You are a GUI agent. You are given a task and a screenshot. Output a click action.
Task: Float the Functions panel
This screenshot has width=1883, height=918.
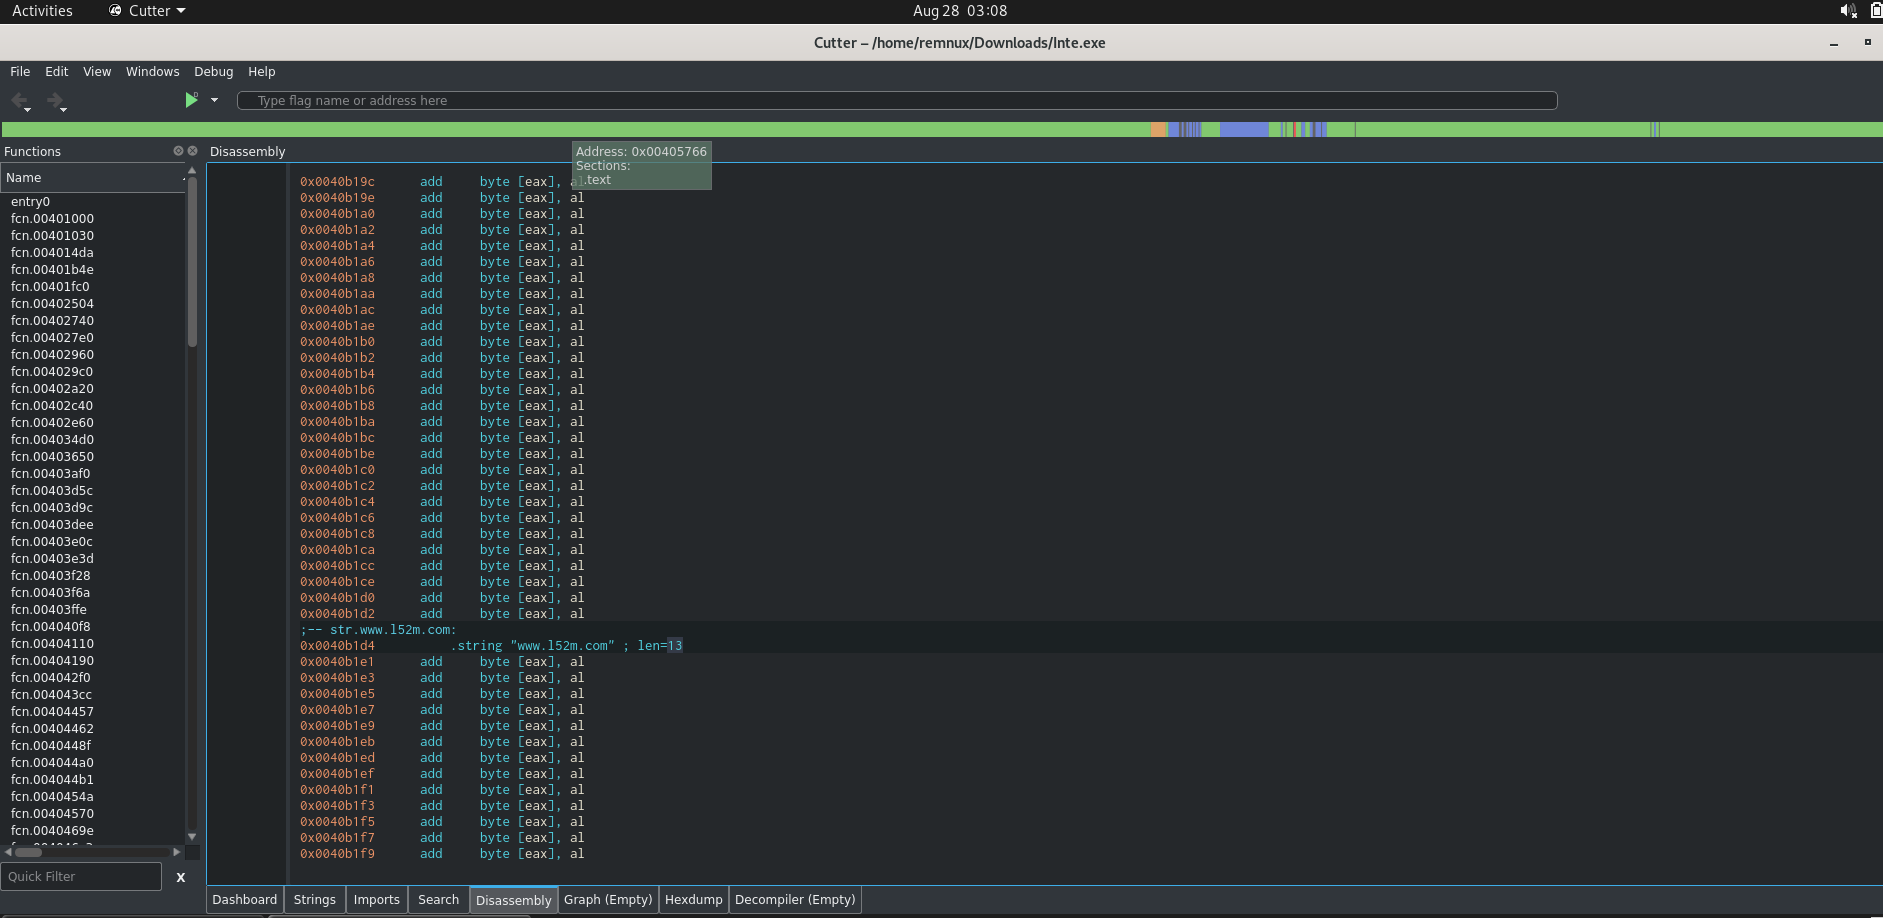coord(178,151)
